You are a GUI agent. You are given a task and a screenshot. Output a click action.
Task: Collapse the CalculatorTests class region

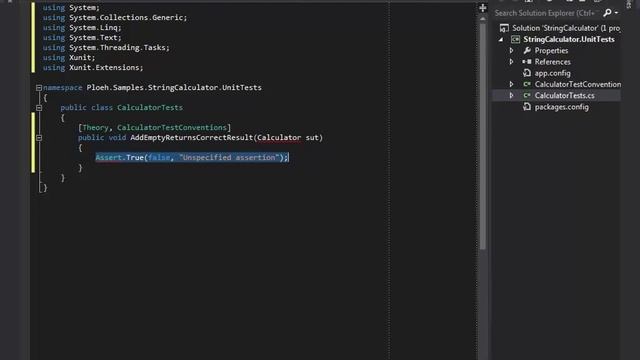click(39, 108)
